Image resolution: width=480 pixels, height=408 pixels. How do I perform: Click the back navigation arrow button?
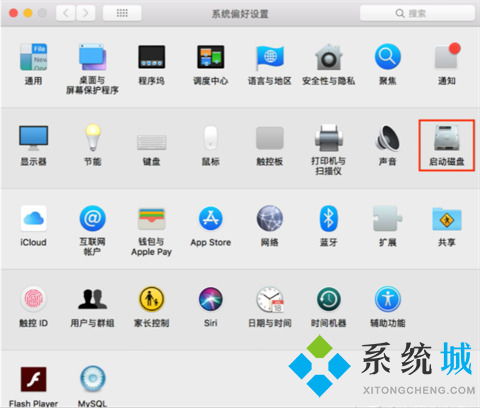pos(65,13)
